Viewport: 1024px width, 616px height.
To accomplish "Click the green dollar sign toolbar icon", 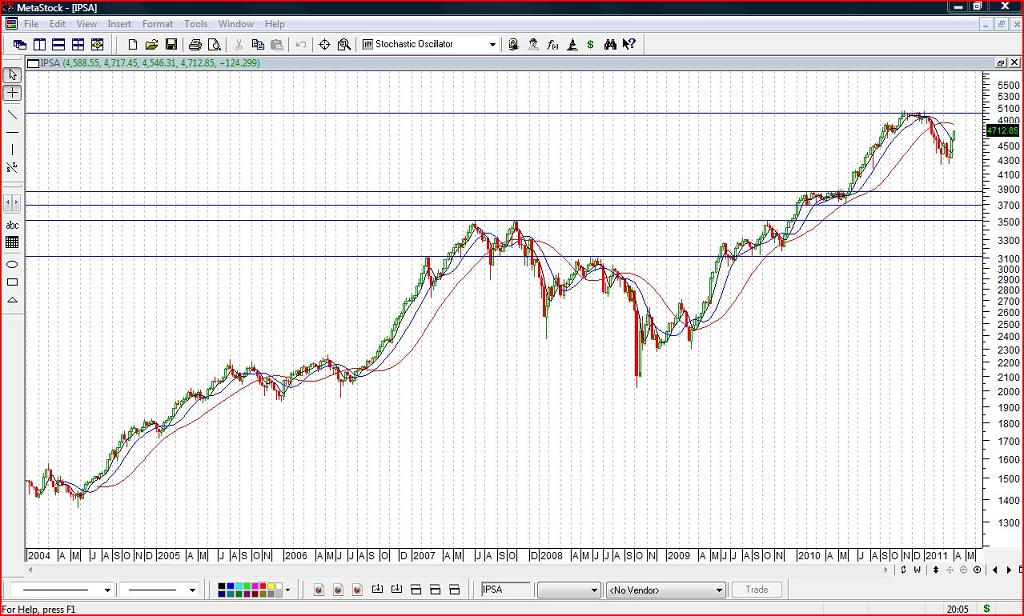I will click(590, 44).
